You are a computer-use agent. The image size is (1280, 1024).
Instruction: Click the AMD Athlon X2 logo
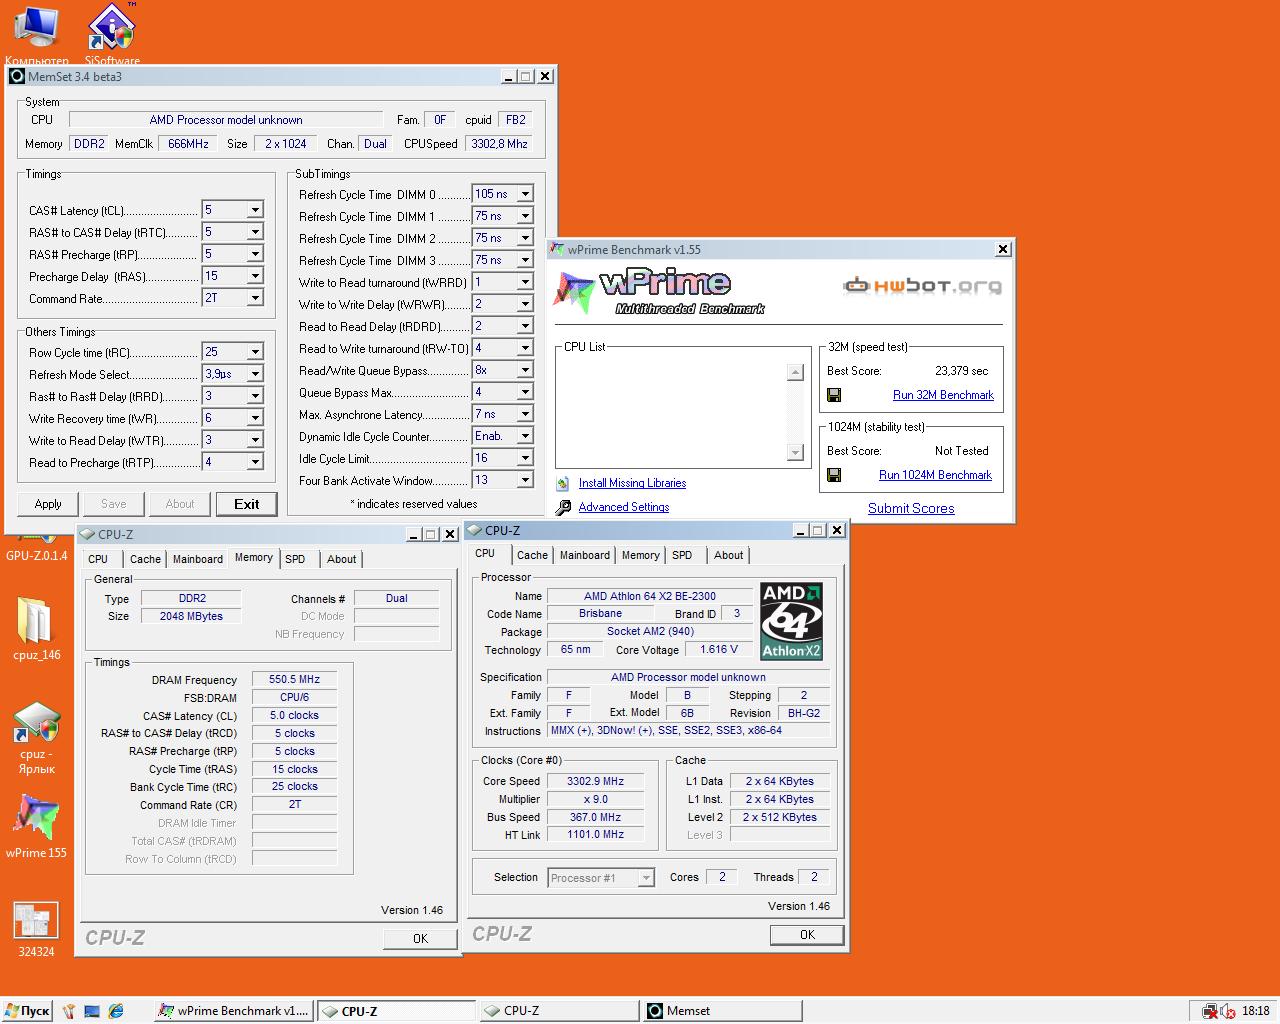[791, 621]
